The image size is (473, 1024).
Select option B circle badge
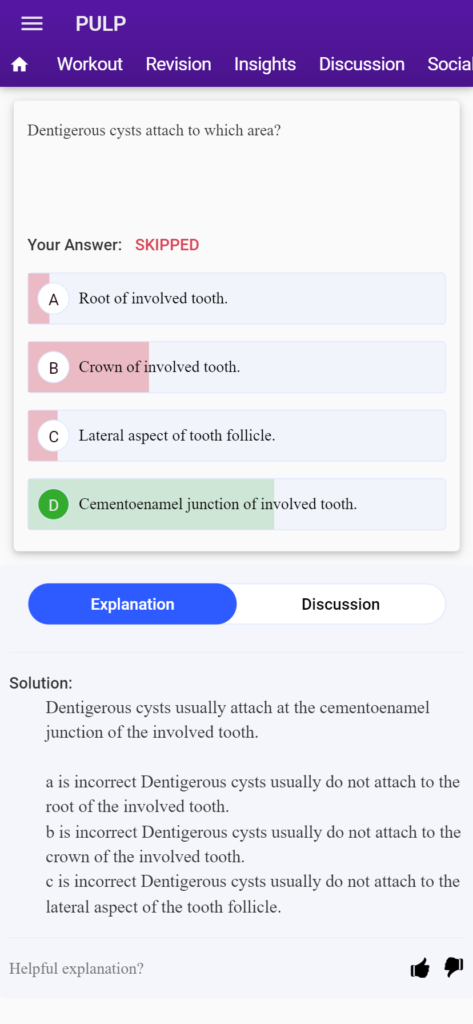pos(54,367)
